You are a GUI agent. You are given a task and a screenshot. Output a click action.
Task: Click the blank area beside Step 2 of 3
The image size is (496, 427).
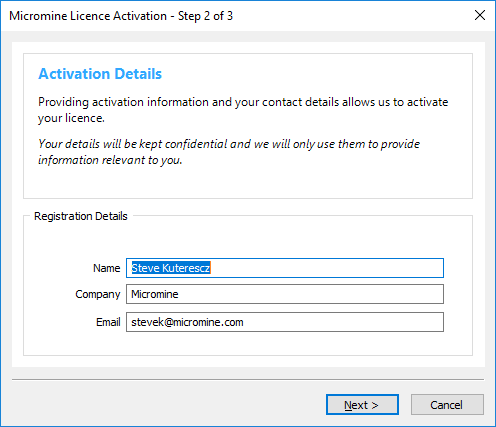pos(350,16)
